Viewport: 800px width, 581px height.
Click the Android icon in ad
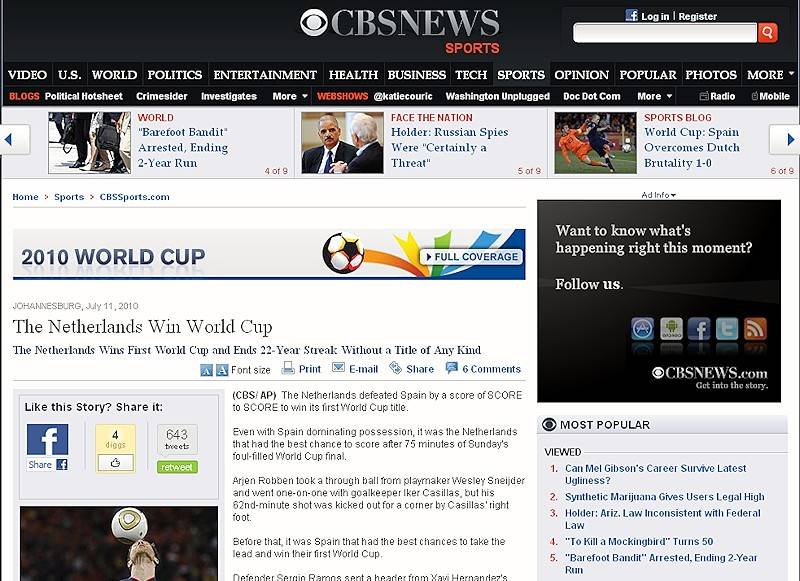click(670, 329)
